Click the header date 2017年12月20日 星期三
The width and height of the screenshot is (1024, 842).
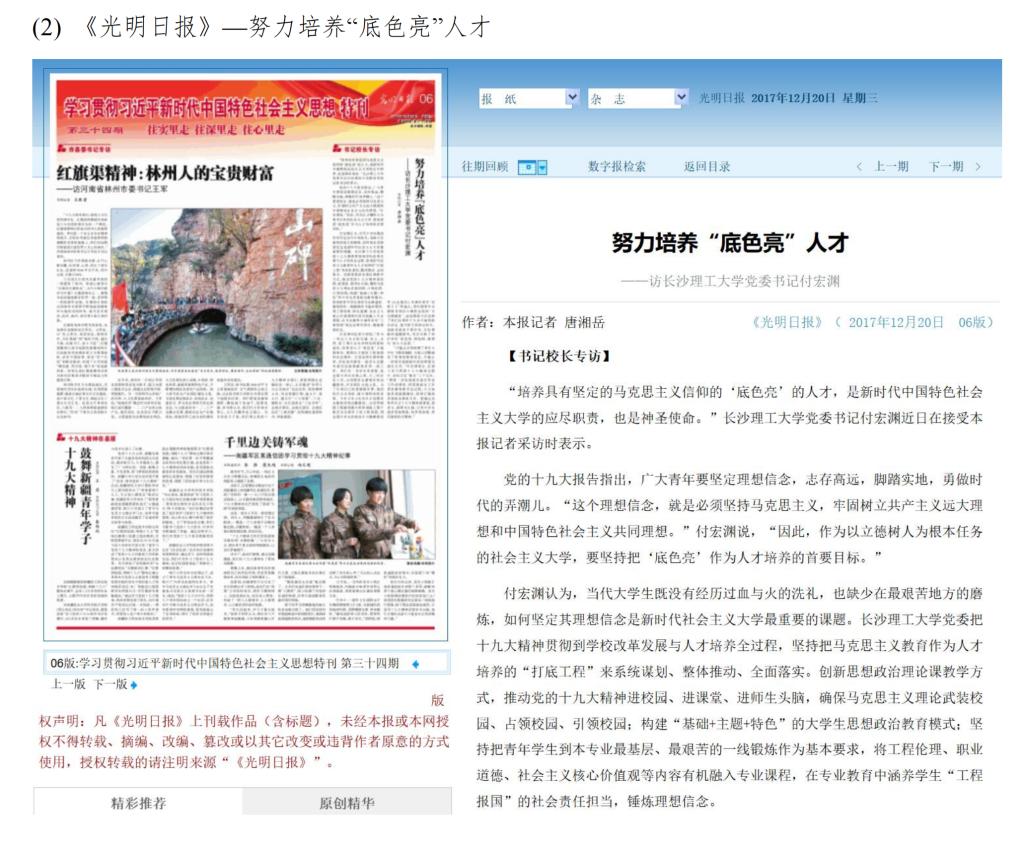tap(814, 98)
